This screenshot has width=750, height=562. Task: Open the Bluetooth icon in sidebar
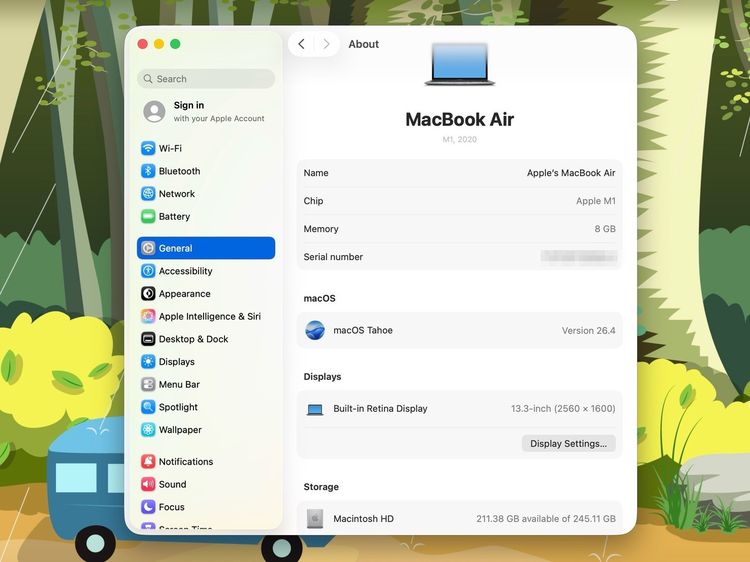click(148, 171)
